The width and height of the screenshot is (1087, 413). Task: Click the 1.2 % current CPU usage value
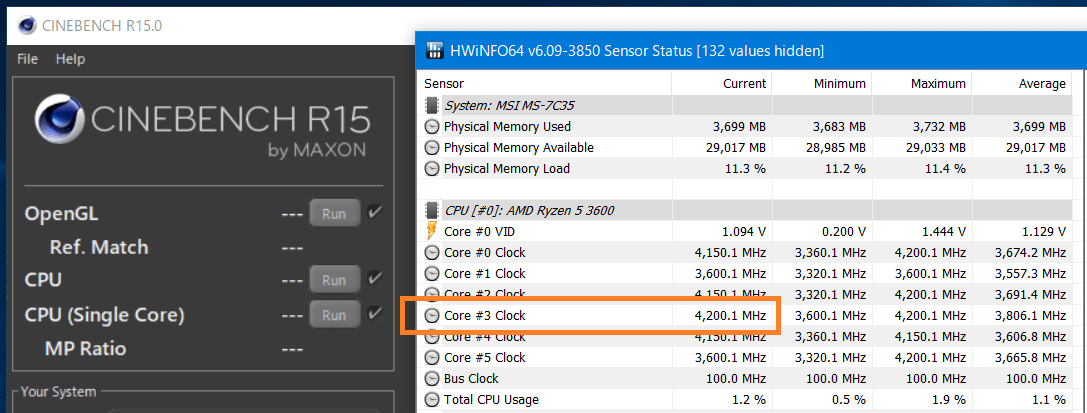pyautogui.click(x=750, y=399)
